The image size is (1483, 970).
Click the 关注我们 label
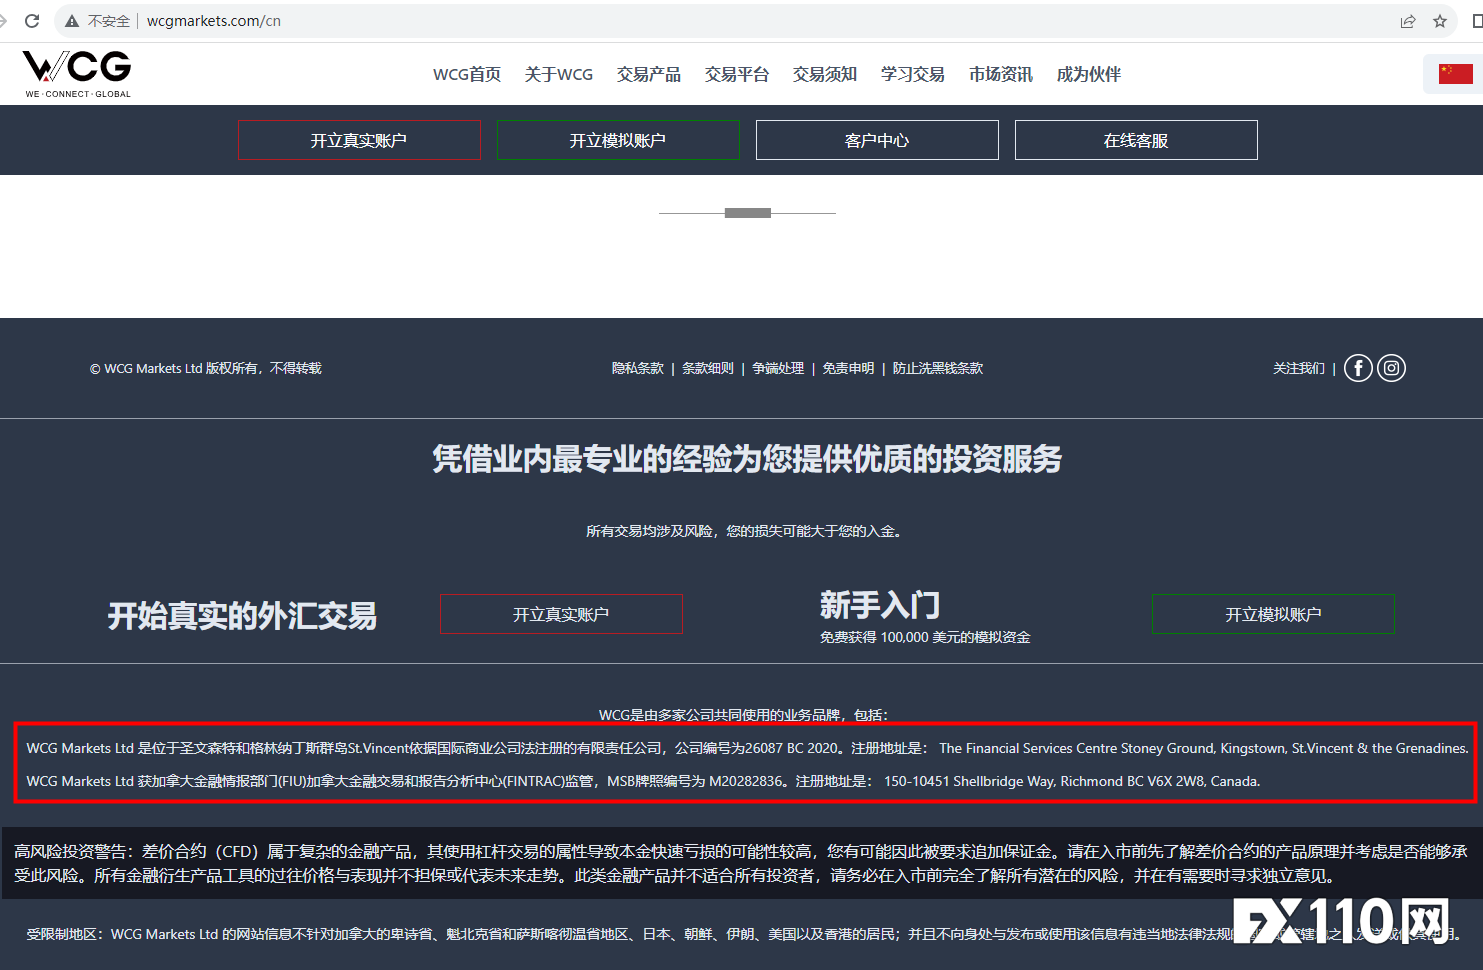tap(1298, 368)
